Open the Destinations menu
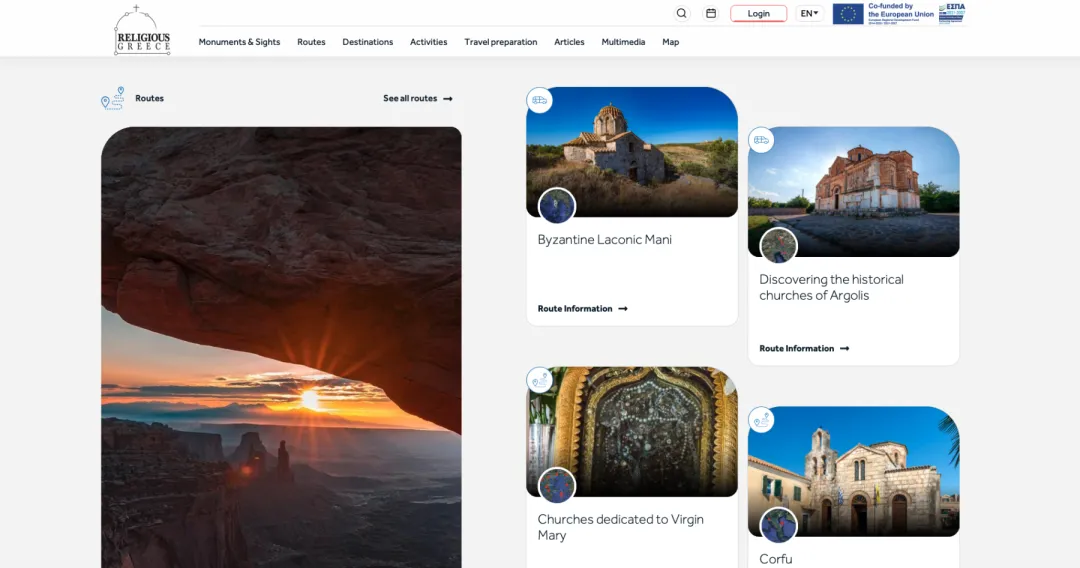Screen dimensions: 1080x568 tap(367, 42)
